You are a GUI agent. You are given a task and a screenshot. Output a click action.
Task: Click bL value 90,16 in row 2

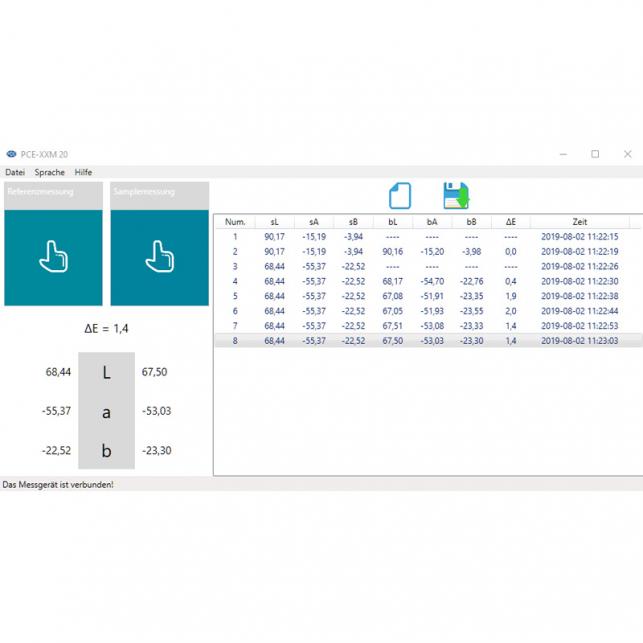(x=392, y=251)
